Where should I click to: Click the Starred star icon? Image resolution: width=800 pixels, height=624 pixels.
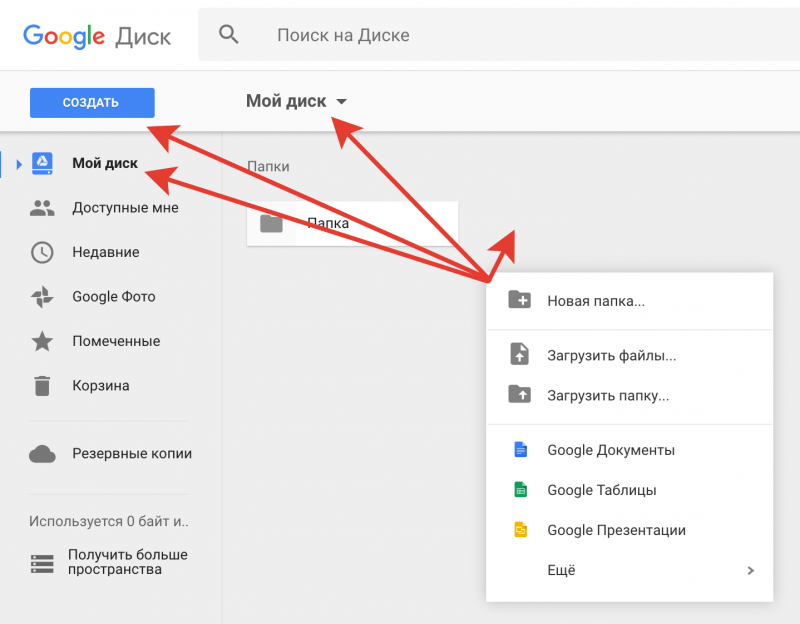click(42, 341)
